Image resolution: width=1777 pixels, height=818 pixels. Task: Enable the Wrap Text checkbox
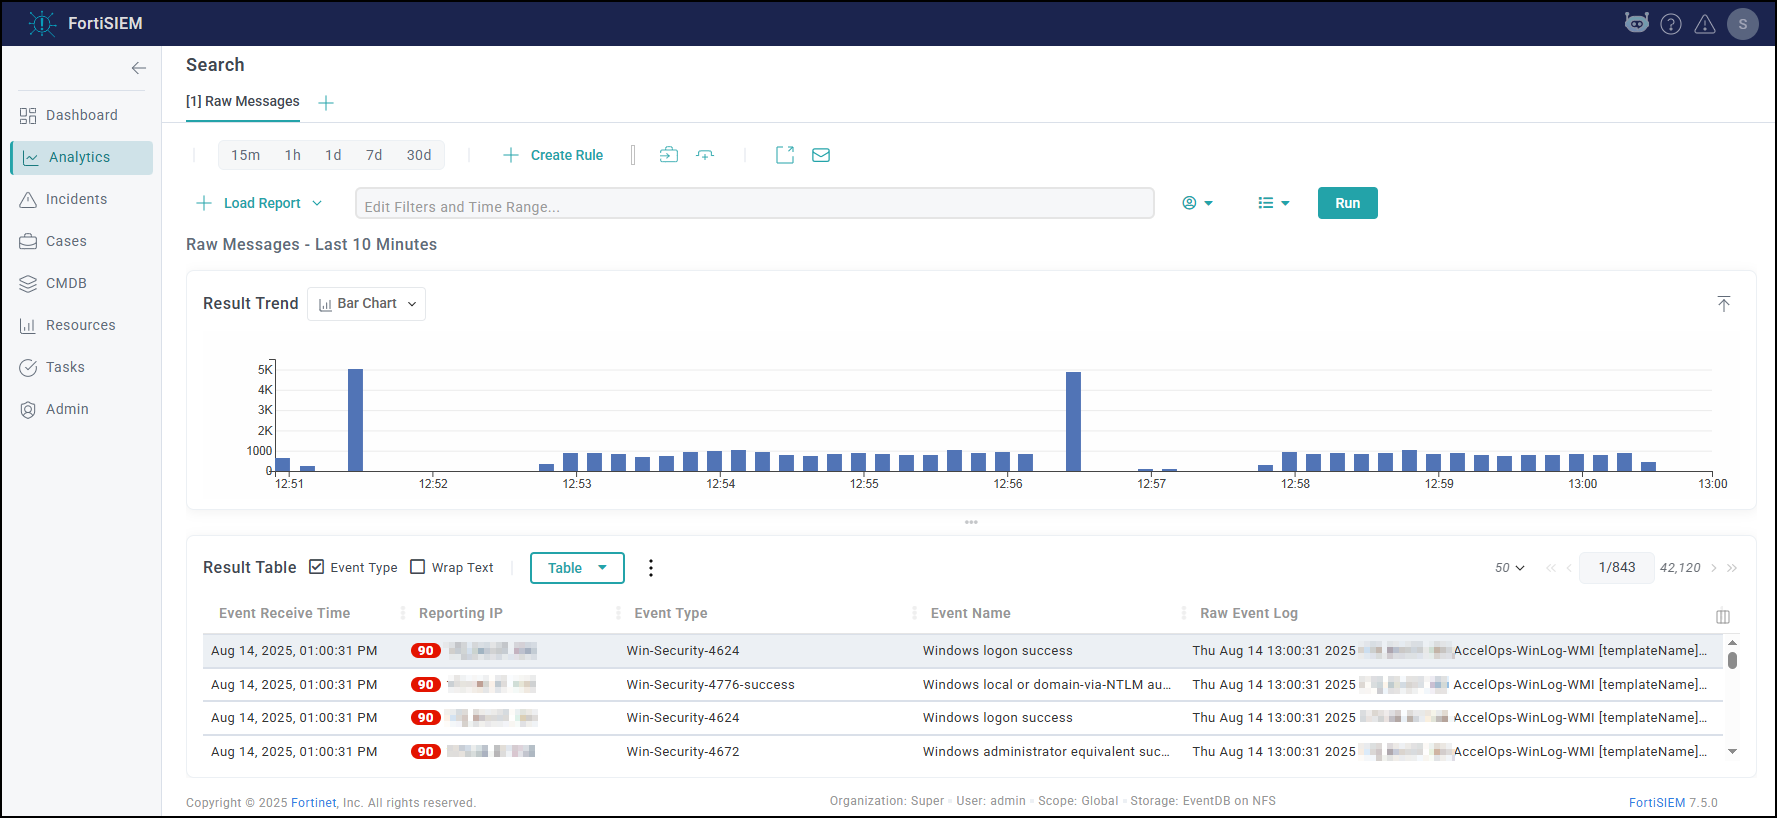418,567
